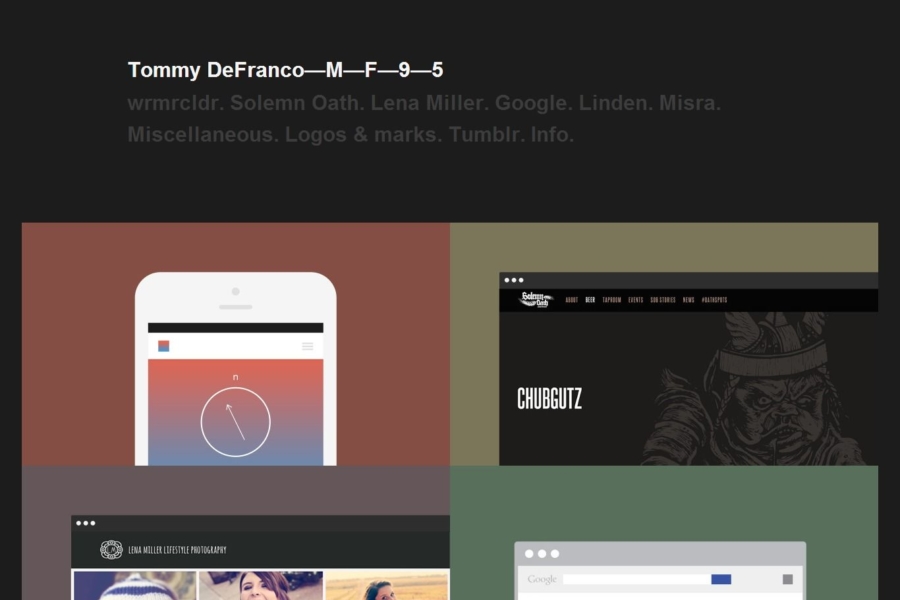900x600 pixels.
Task: Click the Tommy DeFranco site title
Action: pos(285,70)
